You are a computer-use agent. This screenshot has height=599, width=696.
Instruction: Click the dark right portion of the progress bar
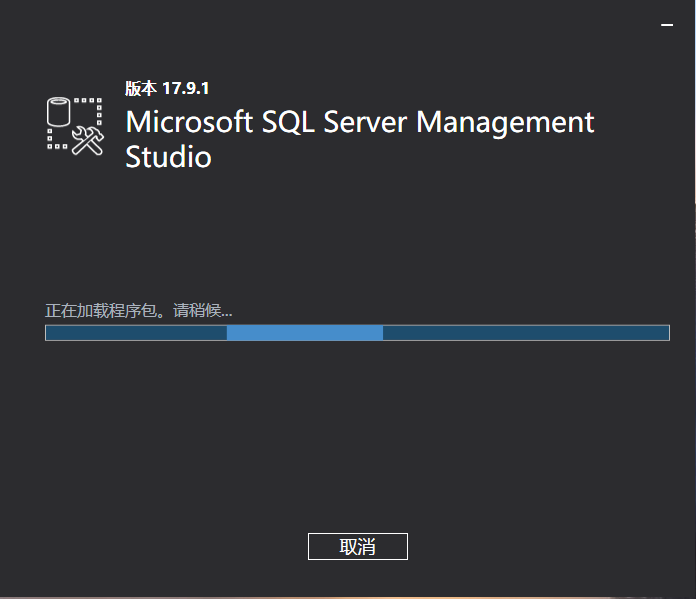(x=525, y=333)
